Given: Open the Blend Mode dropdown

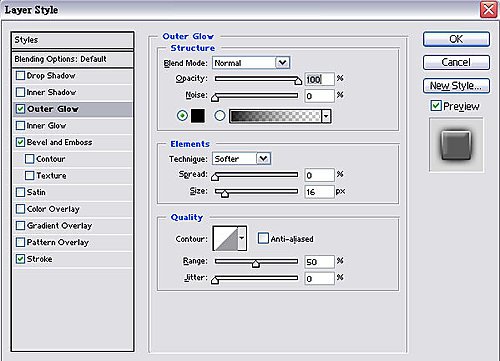Looking at the screenshot, I should (x=251, y=63).
